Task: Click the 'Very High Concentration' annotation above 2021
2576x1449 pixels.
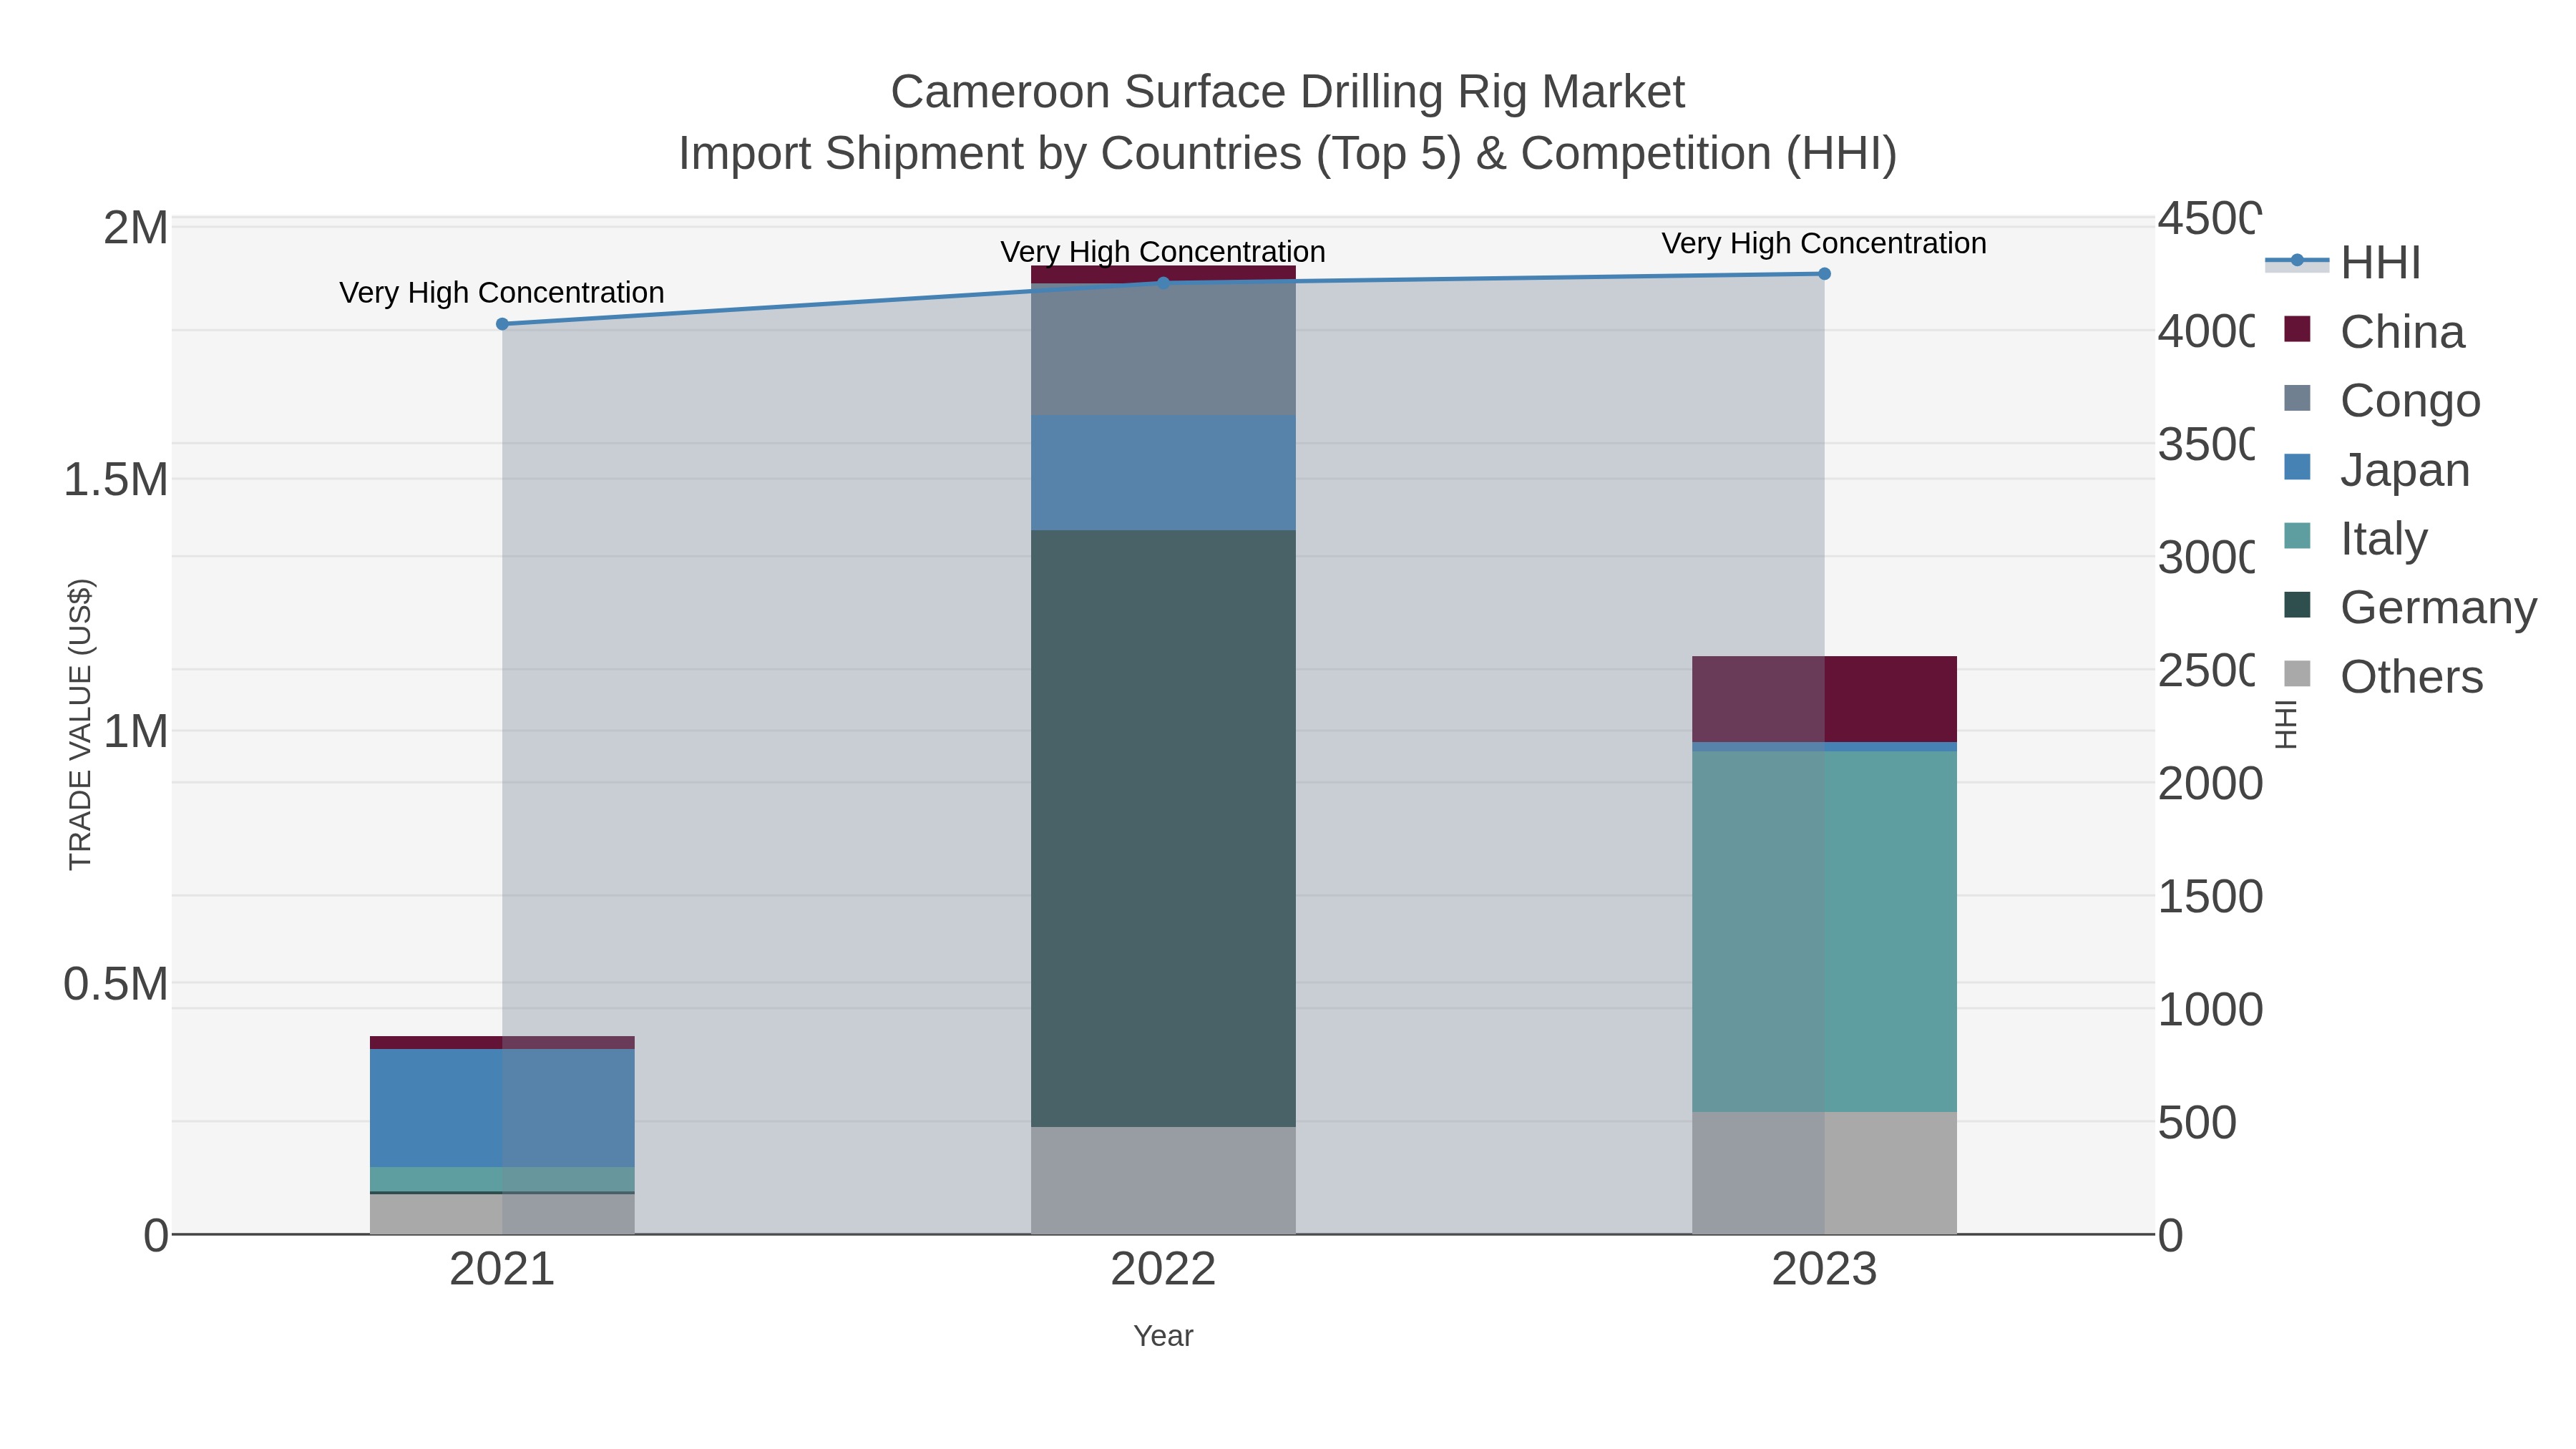Action: coord(502,293)
